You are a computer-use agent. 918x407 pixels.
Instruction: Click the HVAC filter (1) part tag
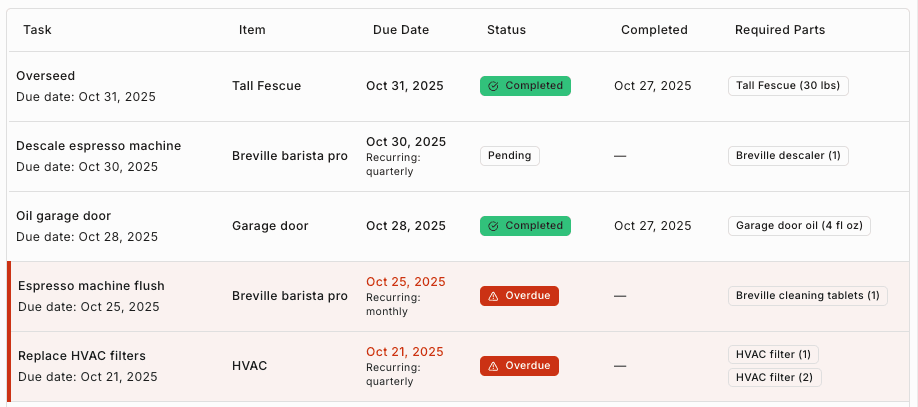coord(774,354)
